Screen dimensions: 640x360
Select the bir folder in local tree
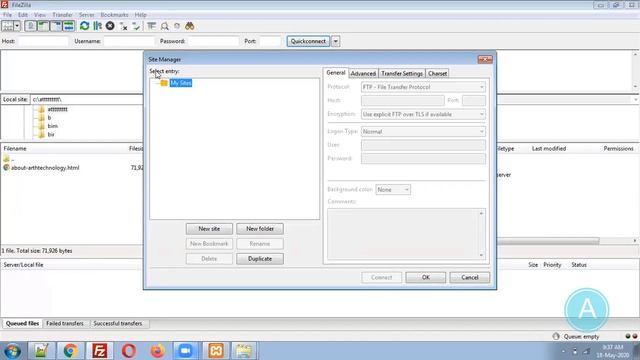click(51, 134)
